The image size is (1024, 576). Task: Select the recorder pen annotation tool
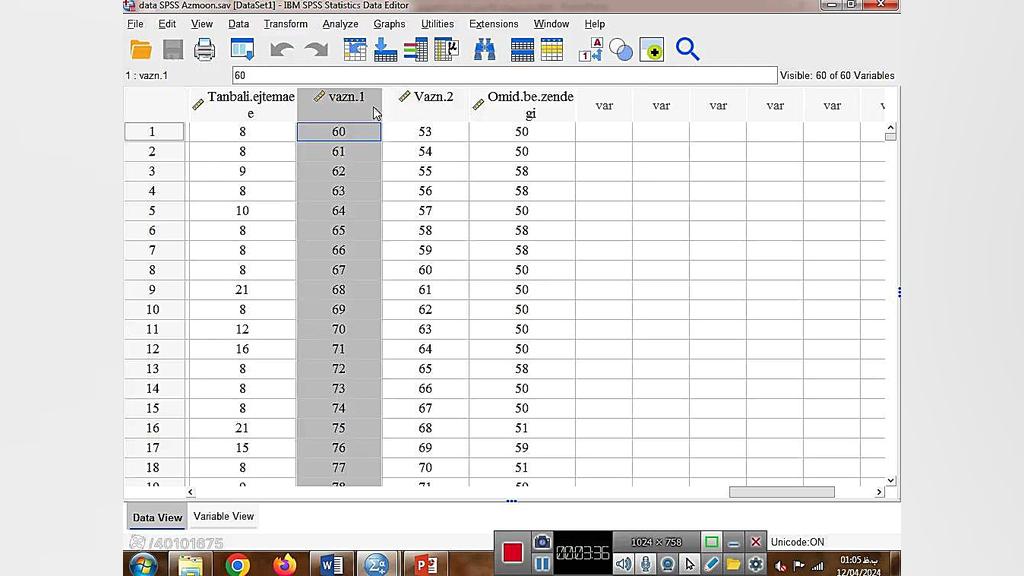click(x=712, y=564)
